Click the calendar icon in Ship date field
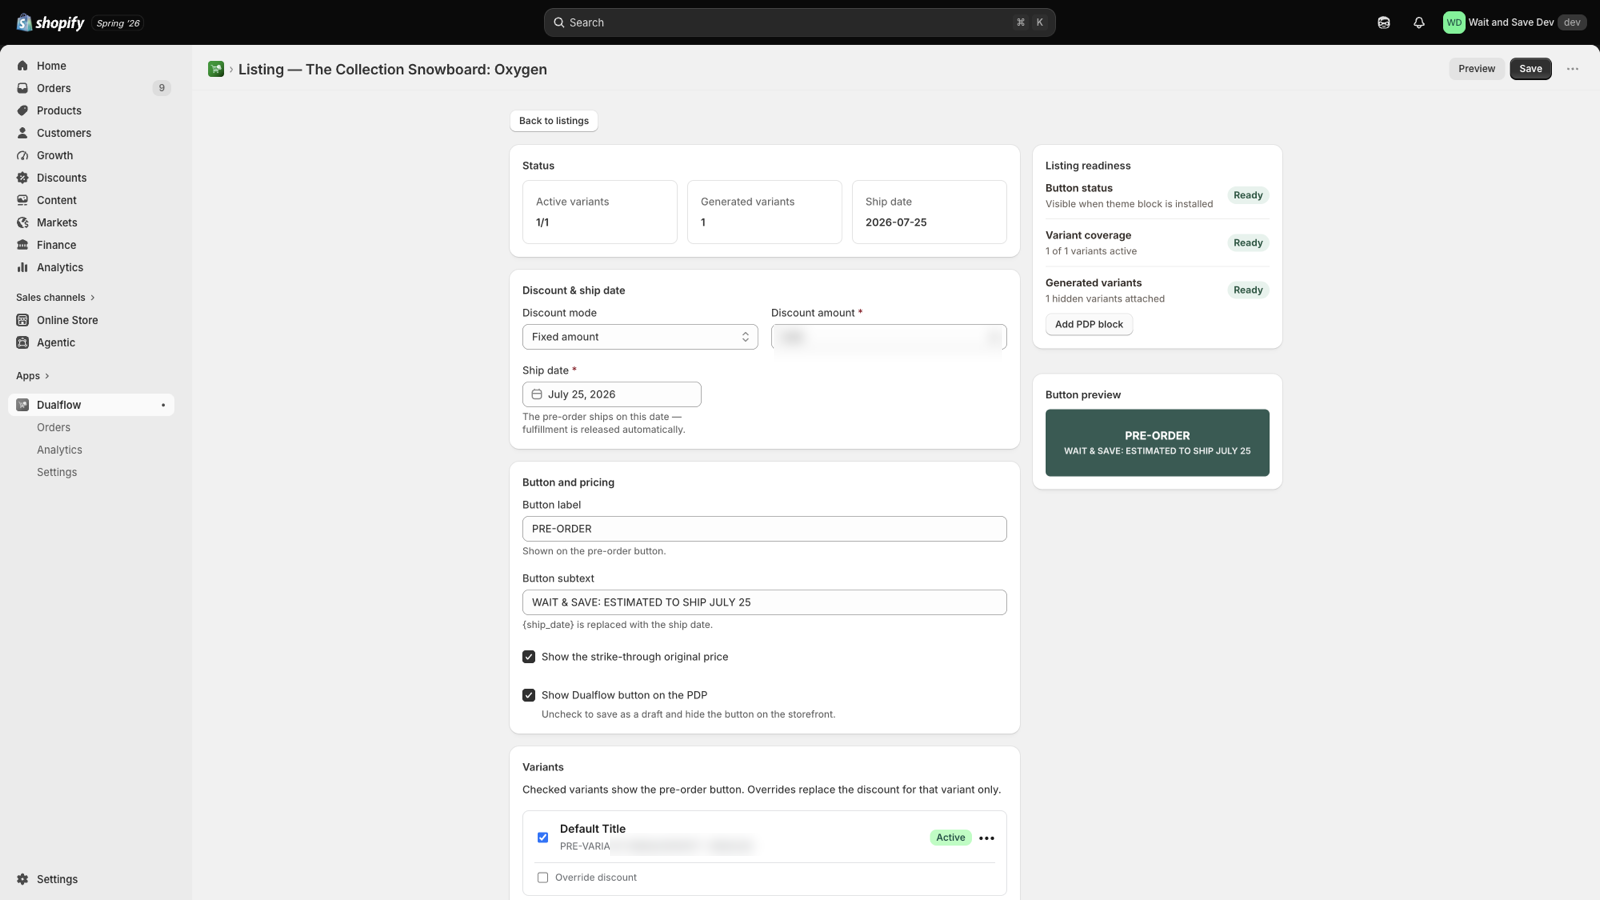The width and height of the screenshot is (1600, 900). coord(537,395)
